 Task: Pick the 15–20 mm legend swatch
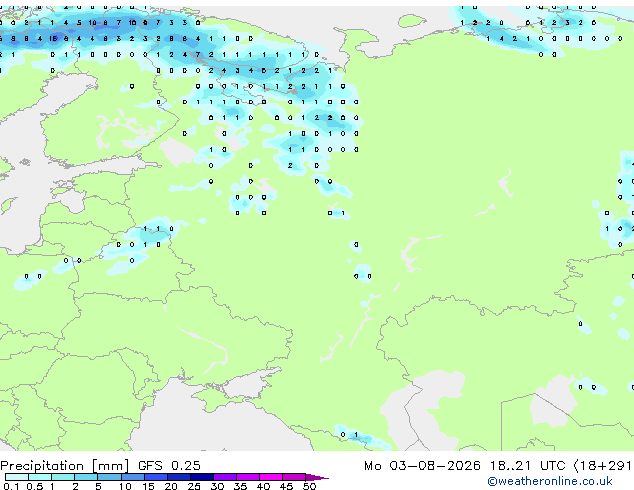(155, 477)
